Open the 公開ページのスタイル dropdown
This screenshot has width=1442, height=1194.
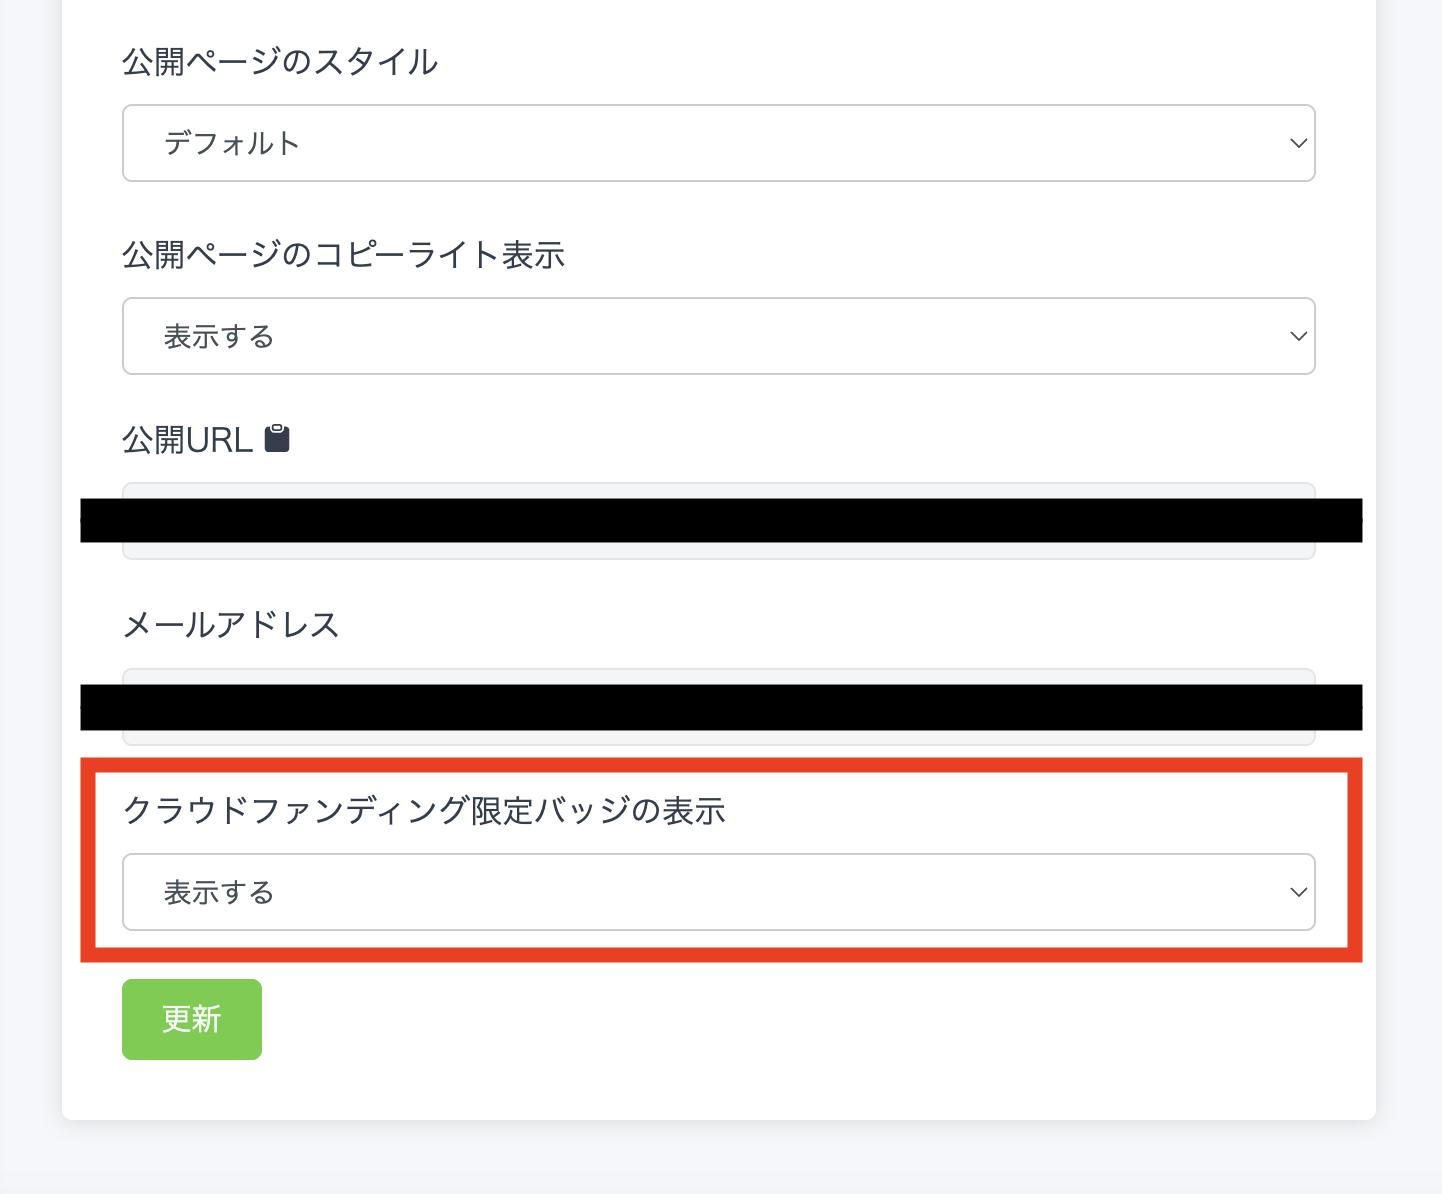pos(718,143)
